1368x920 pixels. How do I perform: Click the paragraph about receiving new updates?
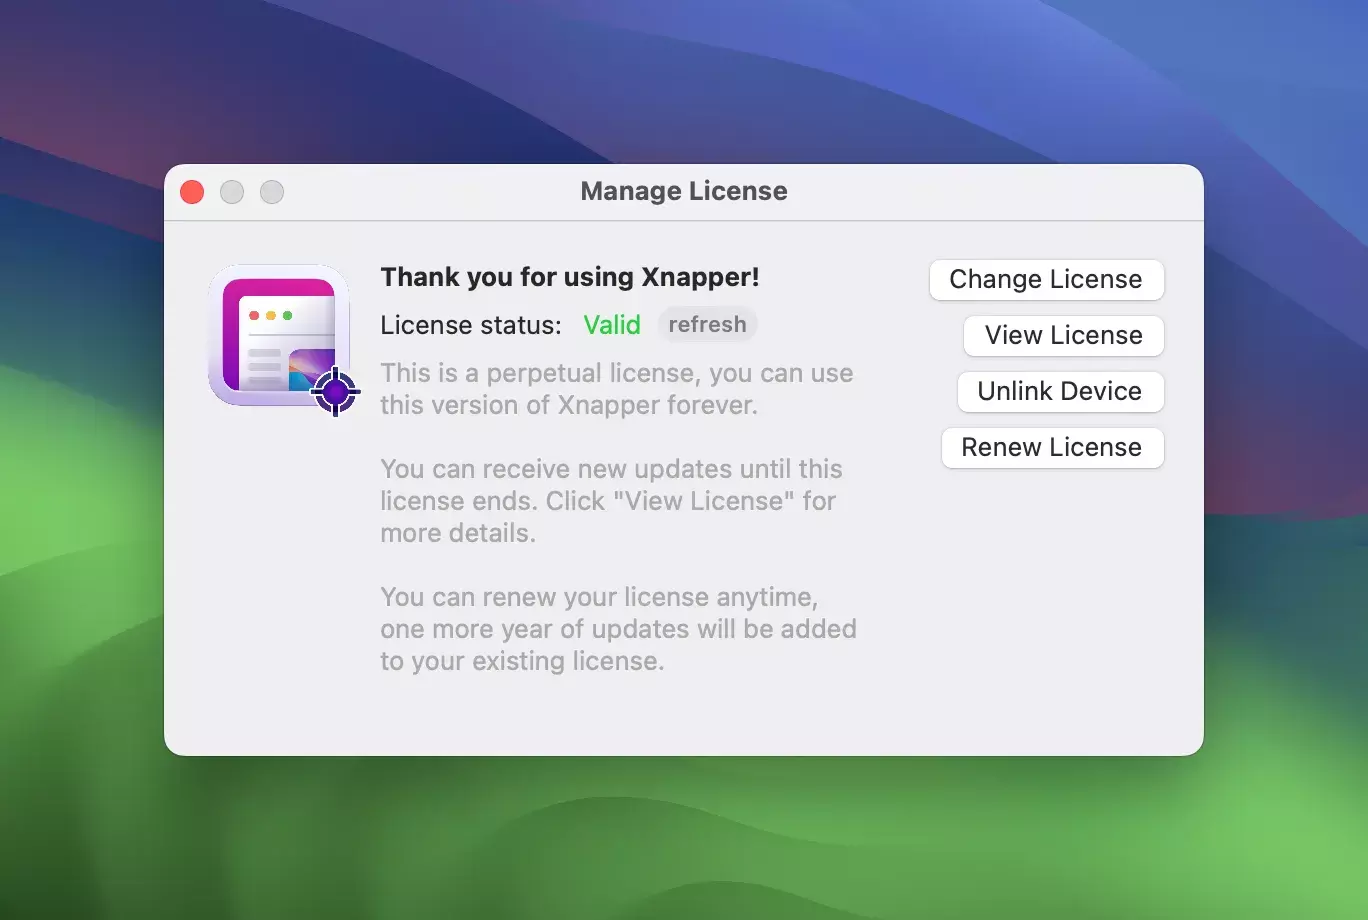[x=611, y=501]
